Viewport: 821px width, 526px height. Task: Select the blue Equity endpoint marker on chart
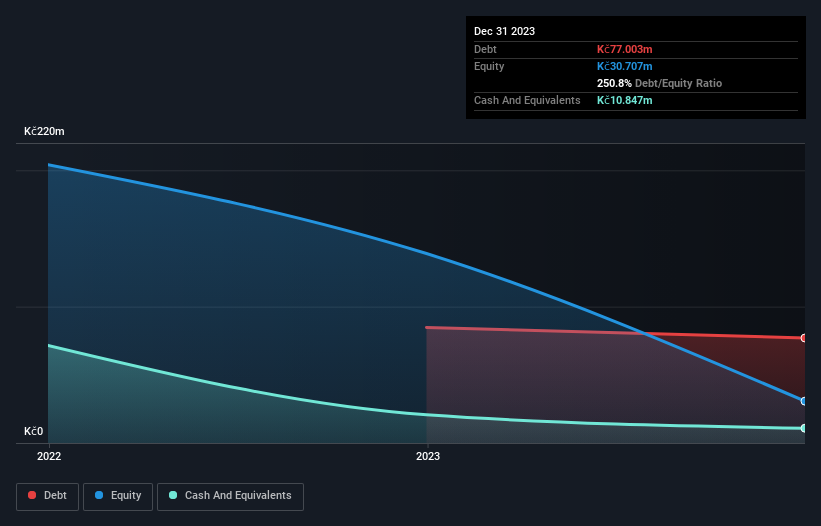803,401
